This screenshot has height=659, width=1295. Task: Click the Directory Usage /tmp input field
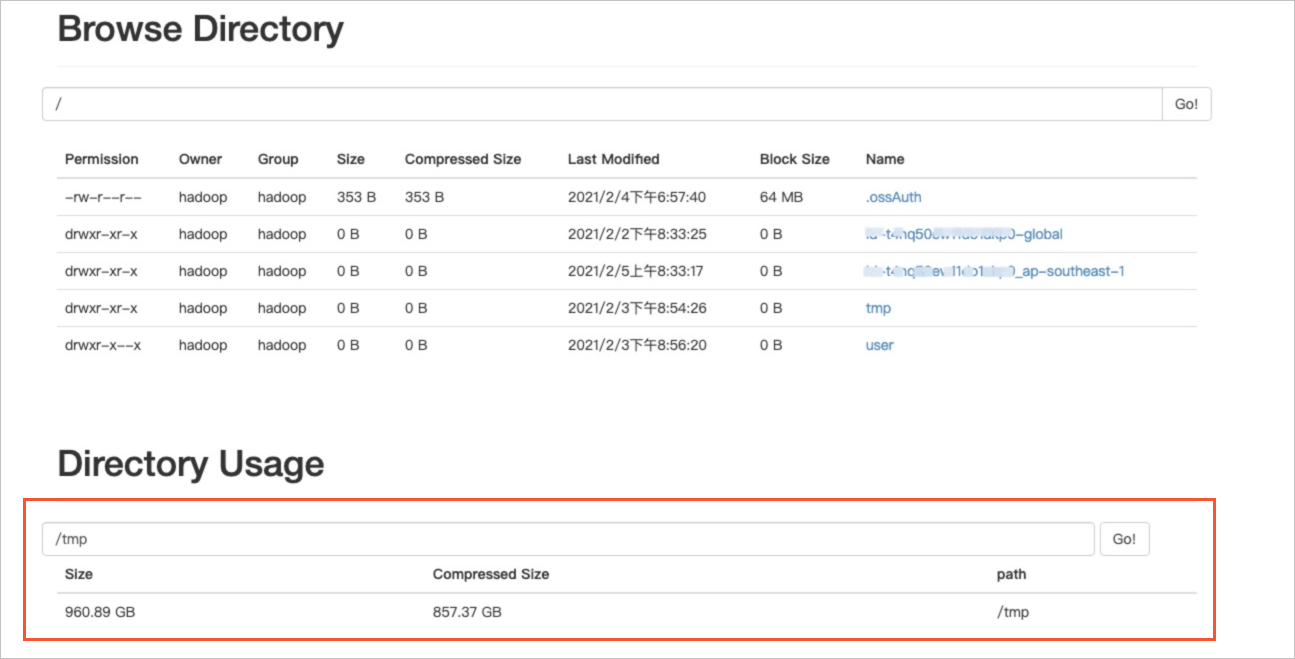coord(568,539)
